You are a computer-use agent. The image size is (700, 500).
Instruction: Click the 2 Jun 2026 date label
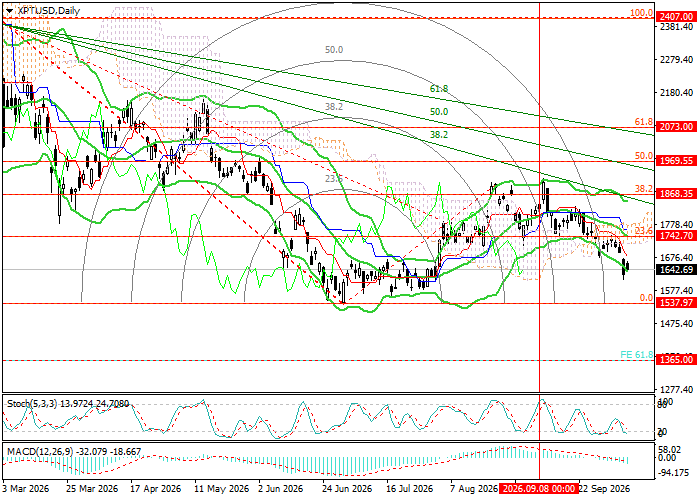(x=283, y=489)
